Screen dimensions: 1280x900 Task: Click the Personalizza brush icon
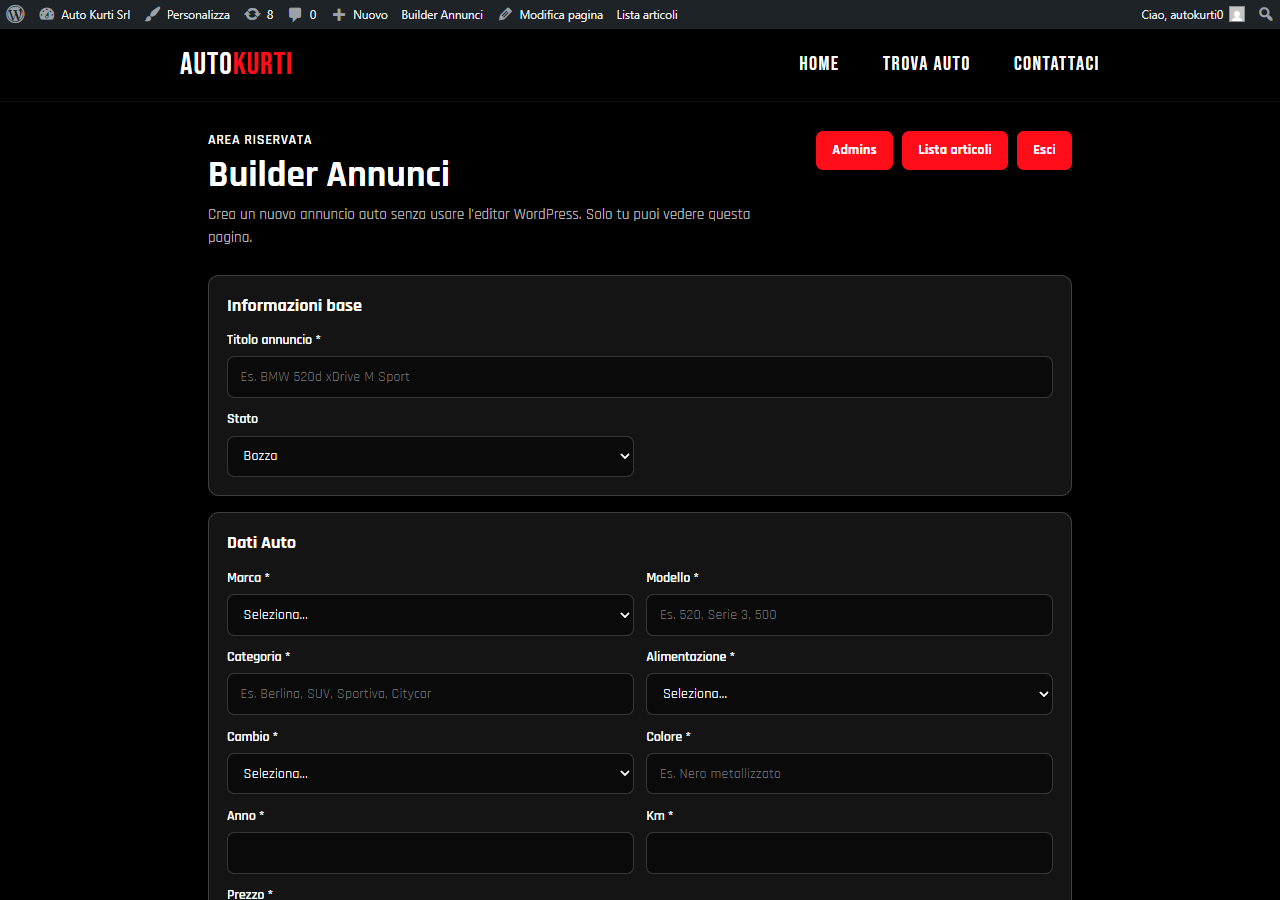click(x=152, y=14)
